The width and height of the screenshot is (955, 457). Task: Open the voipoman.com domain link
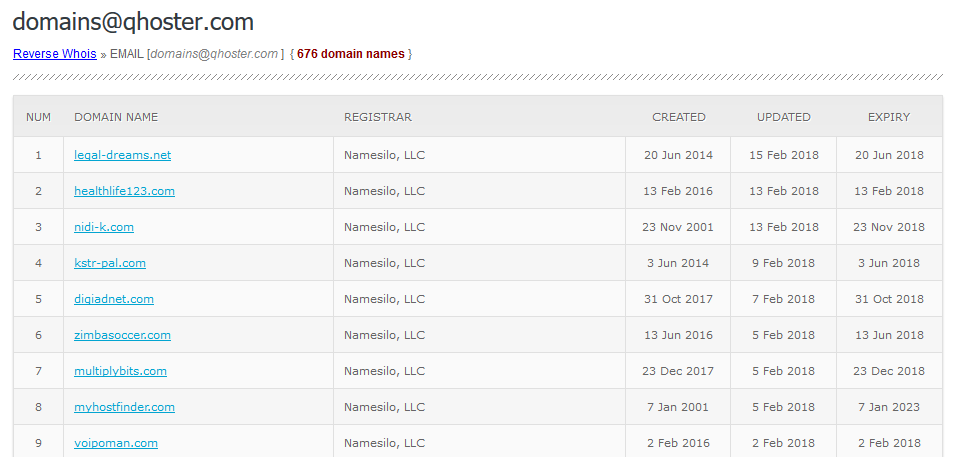tap(116, 443)
